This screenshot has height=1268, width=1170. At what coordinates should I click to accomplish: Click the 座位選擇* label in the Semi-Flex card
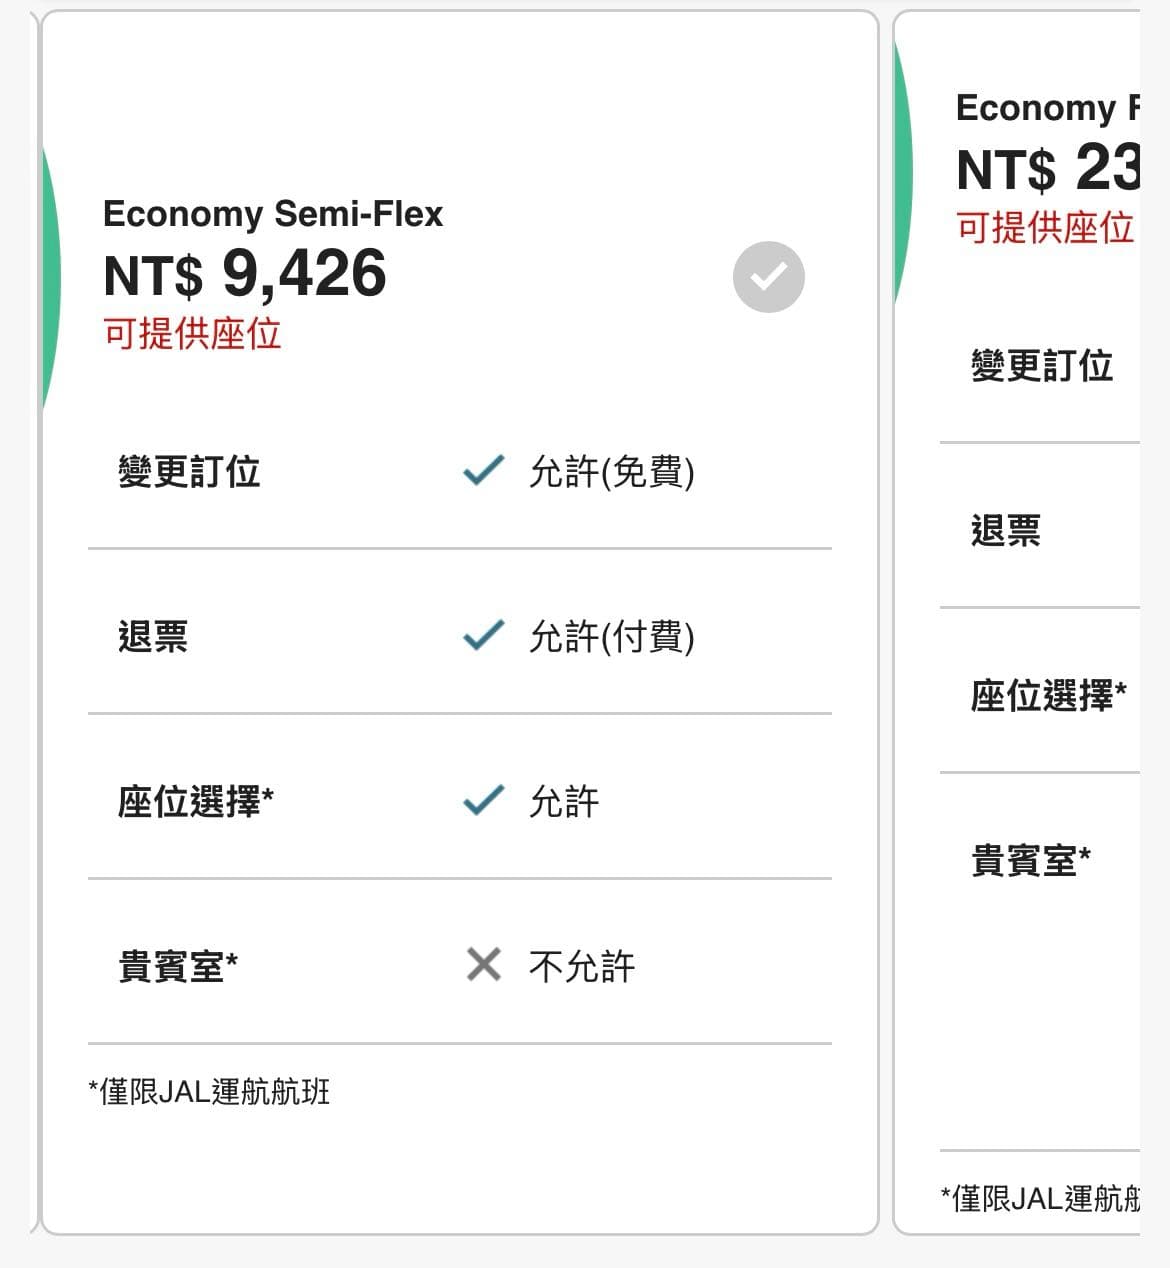point(196,802)
